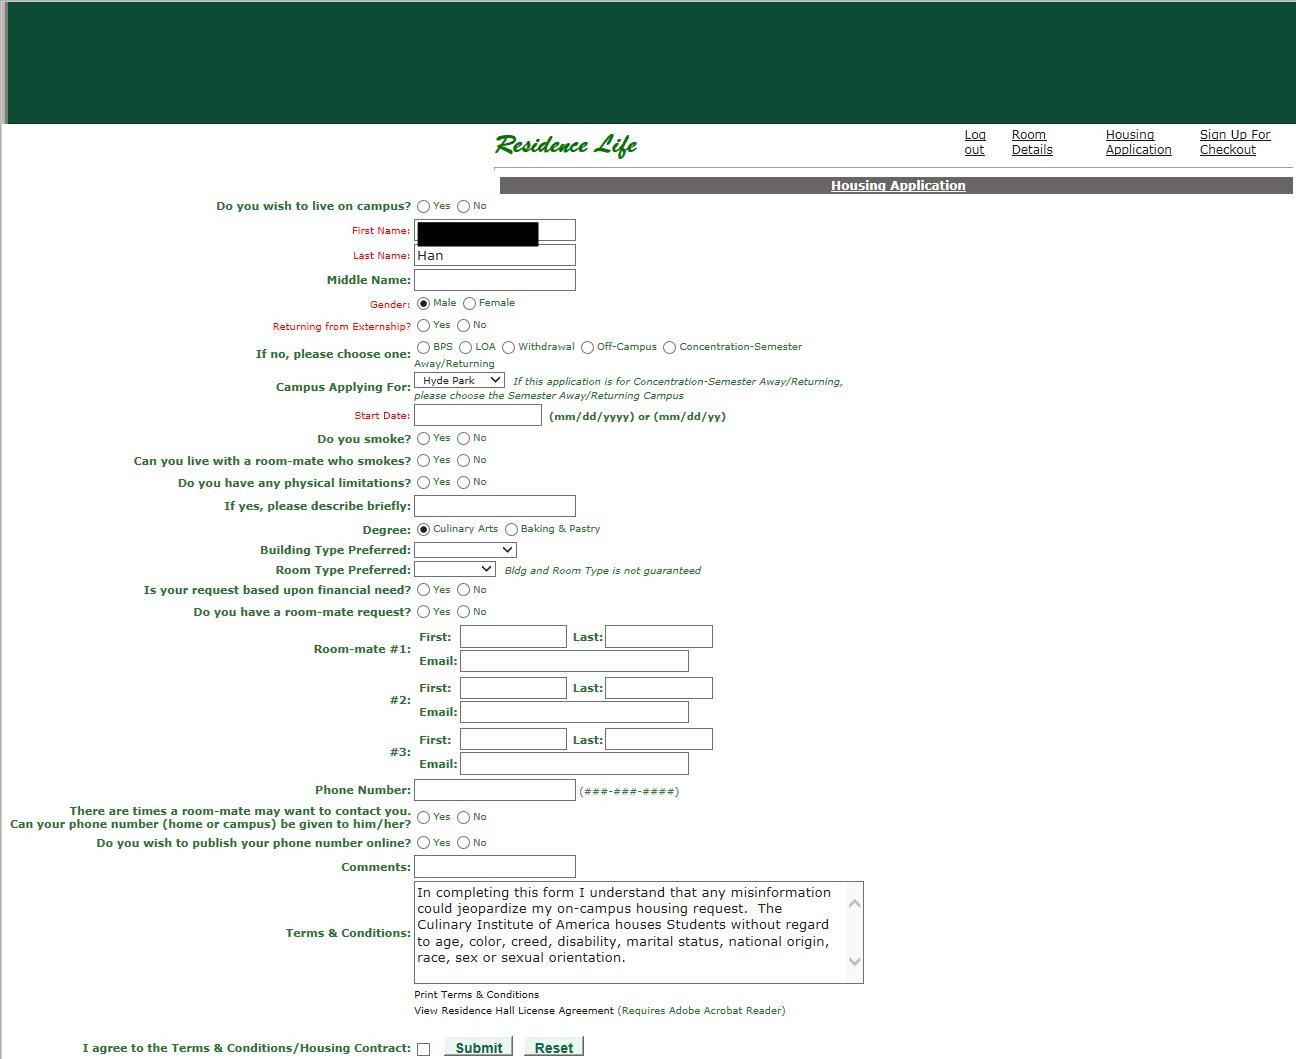Pick the Concentration-Semester Away/Returning option
1296x1059 pixels.
670,347
